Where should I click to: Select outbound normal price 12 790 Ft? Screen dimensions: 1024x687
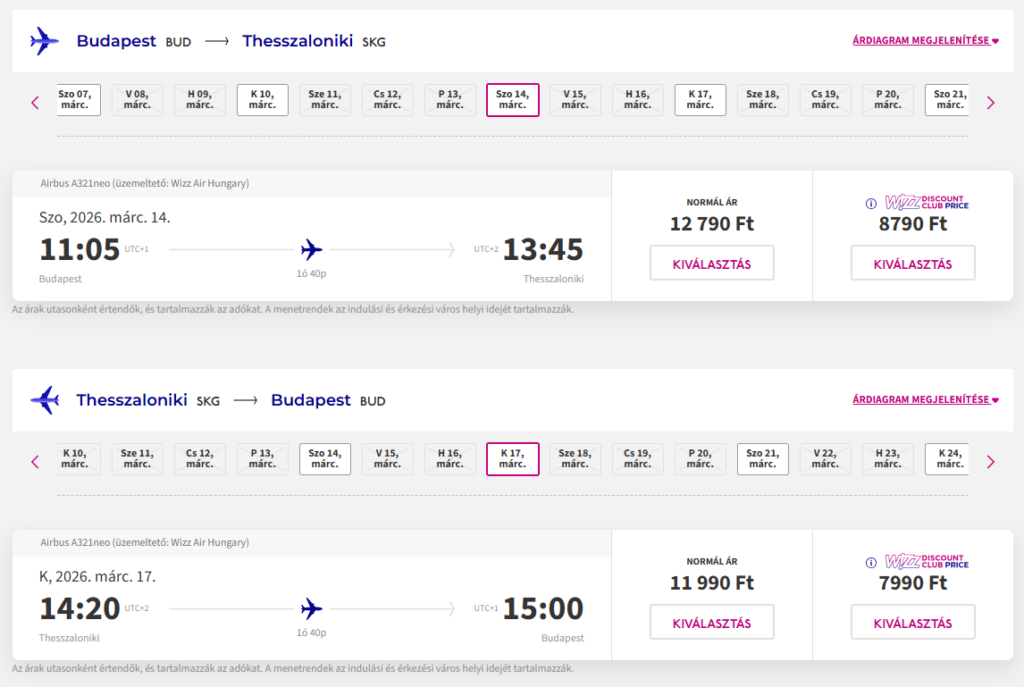point(711,264)
